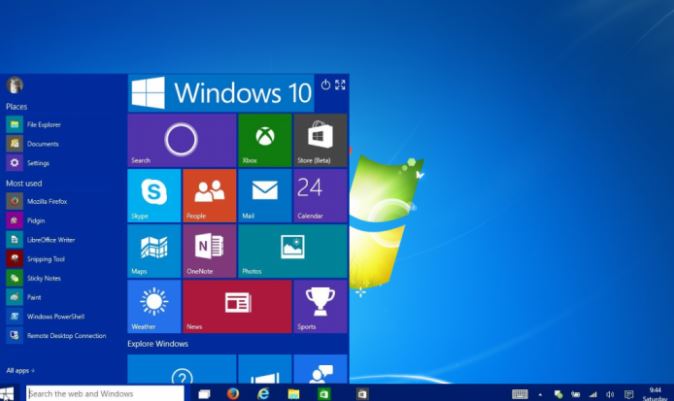Open the Calendar tile showing 24

320,196
